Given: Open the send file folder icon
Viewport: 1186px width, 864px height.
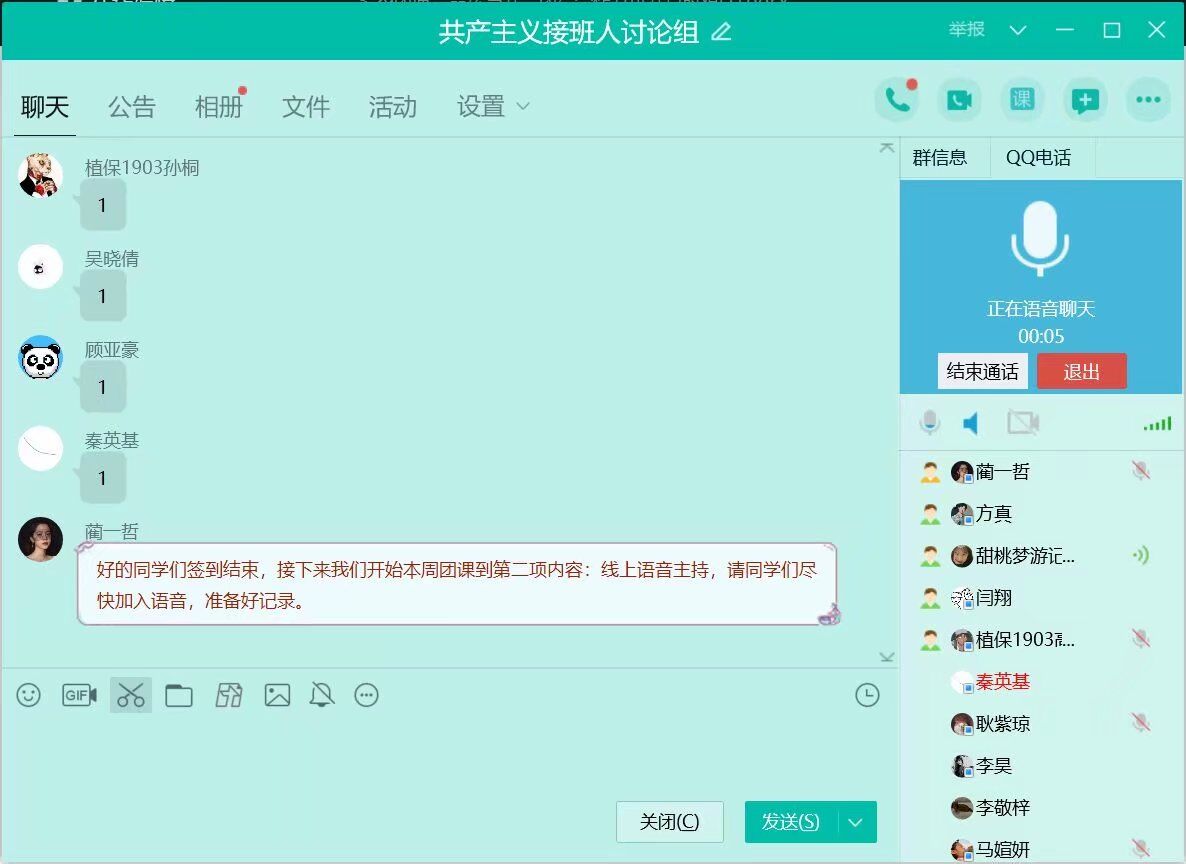Looking at the screenshot, I should (179, 695).
